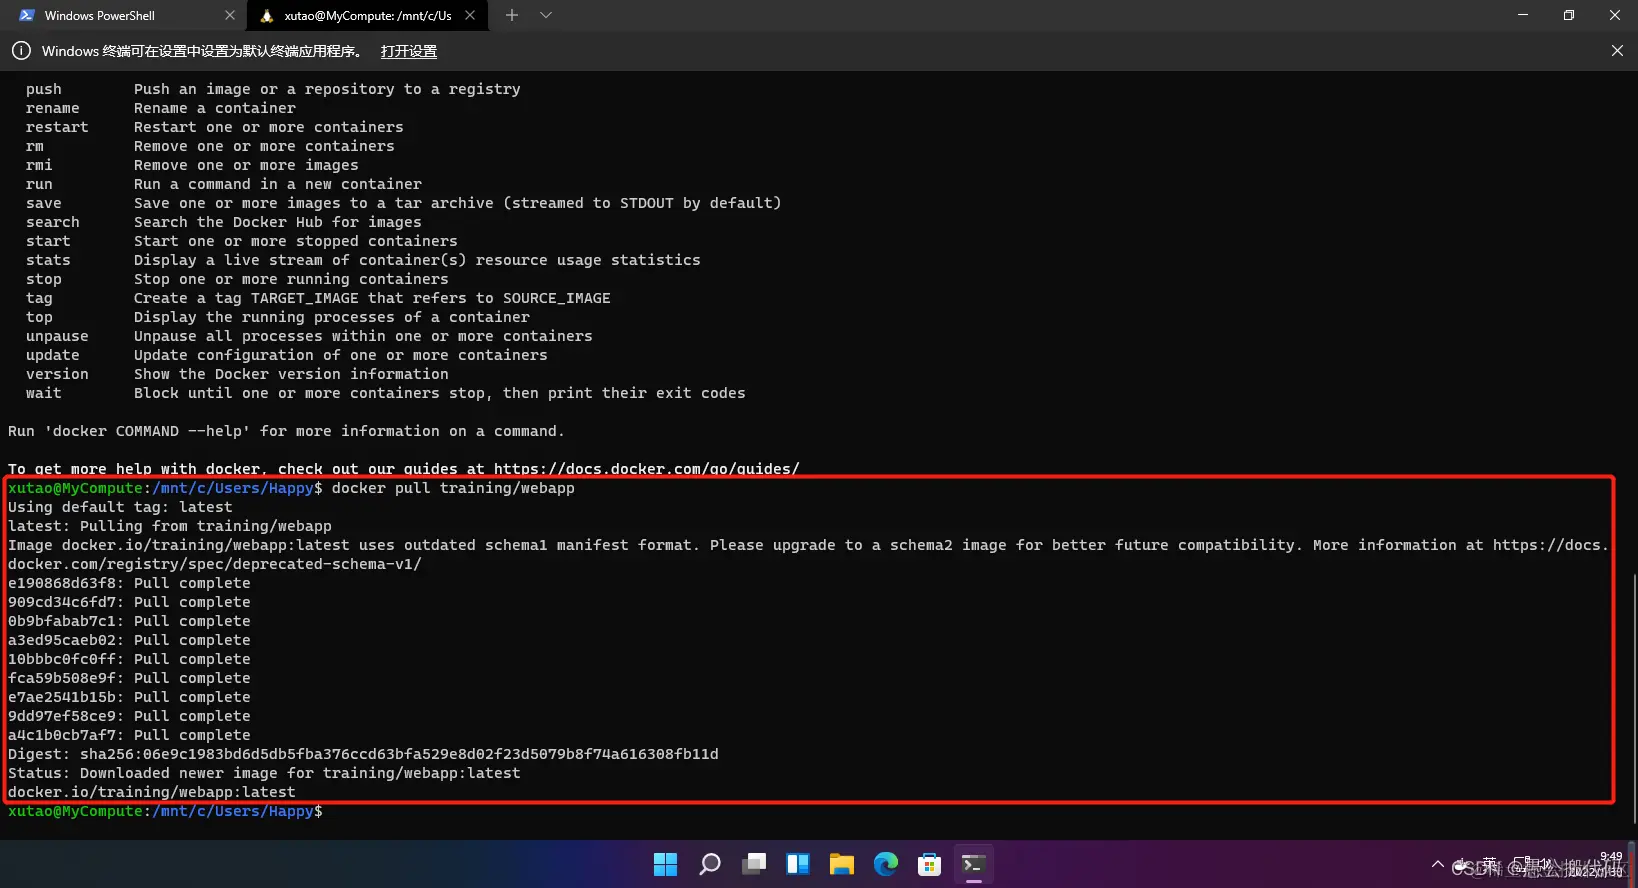Screen dimensions: 1638x888
Task: Click the 'version' command row
Action: [x=237, y=374]
